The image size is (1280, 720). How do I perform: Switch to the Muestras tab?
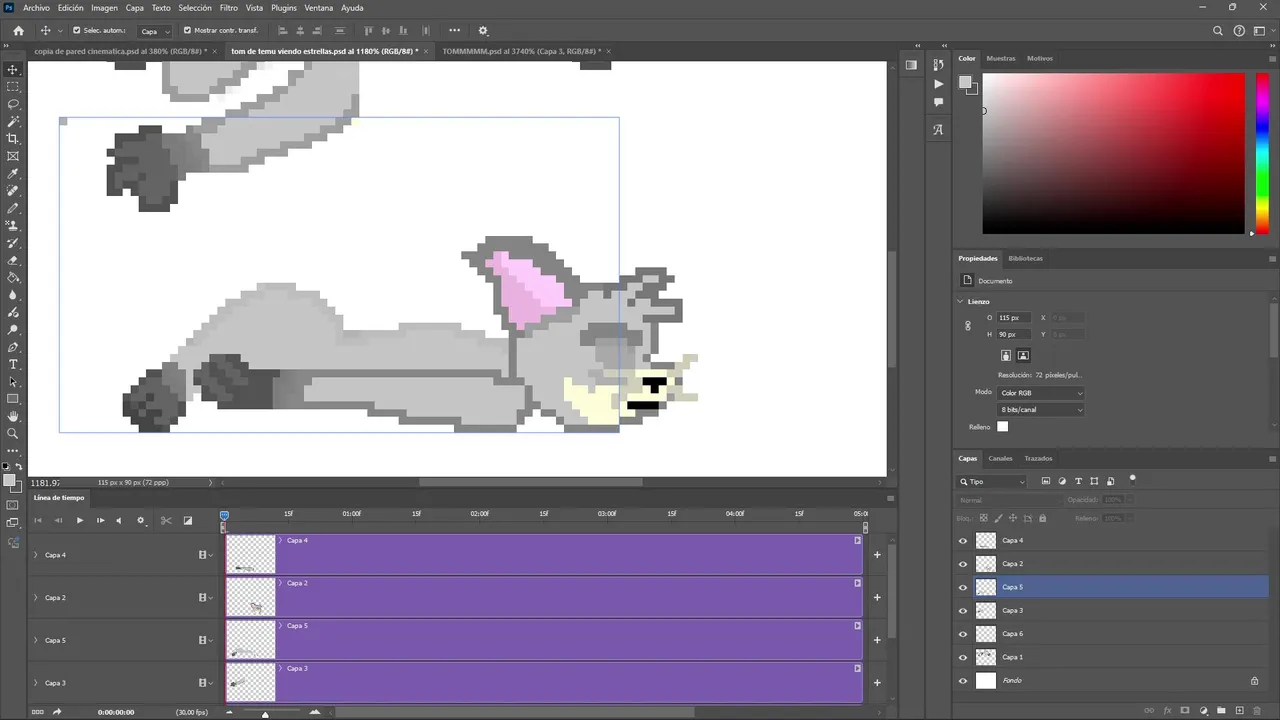1001,58
